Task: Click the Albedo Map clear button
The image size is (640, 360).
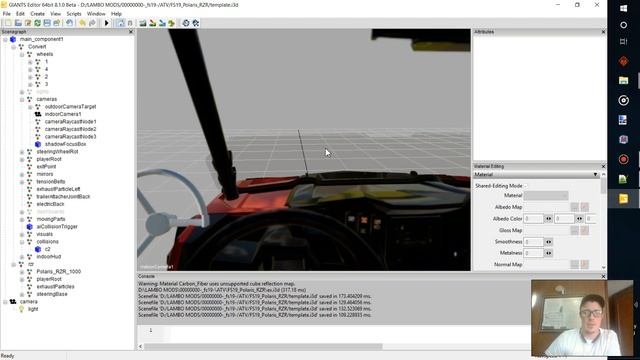Action: [x=584, y=207]
